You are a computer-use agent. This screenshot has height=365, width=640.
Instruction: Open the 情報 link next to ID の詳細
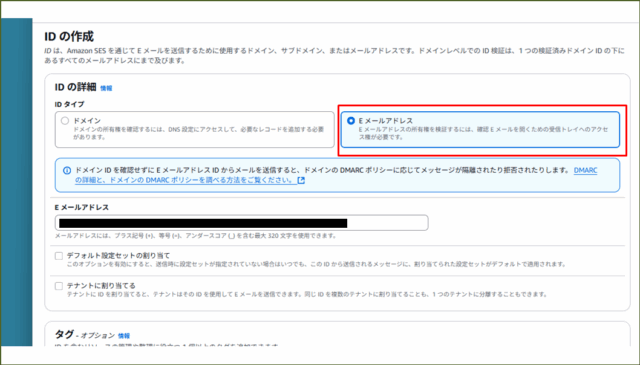(106, 88)
